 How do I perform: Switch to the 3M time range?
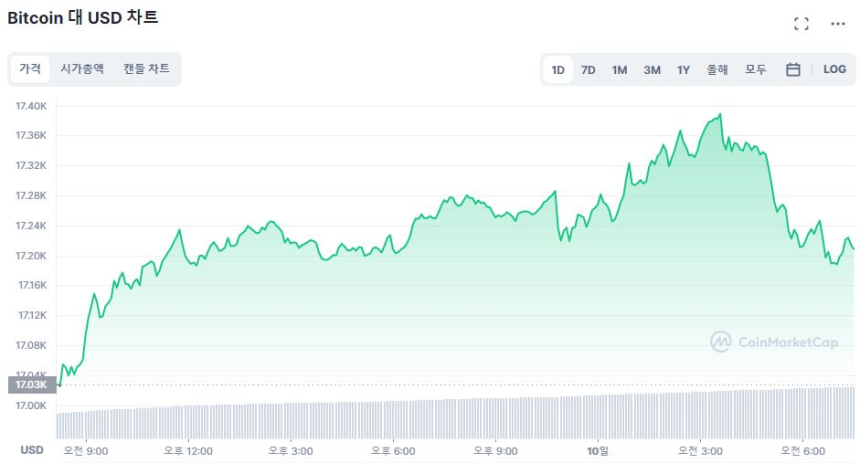(652, 70)
